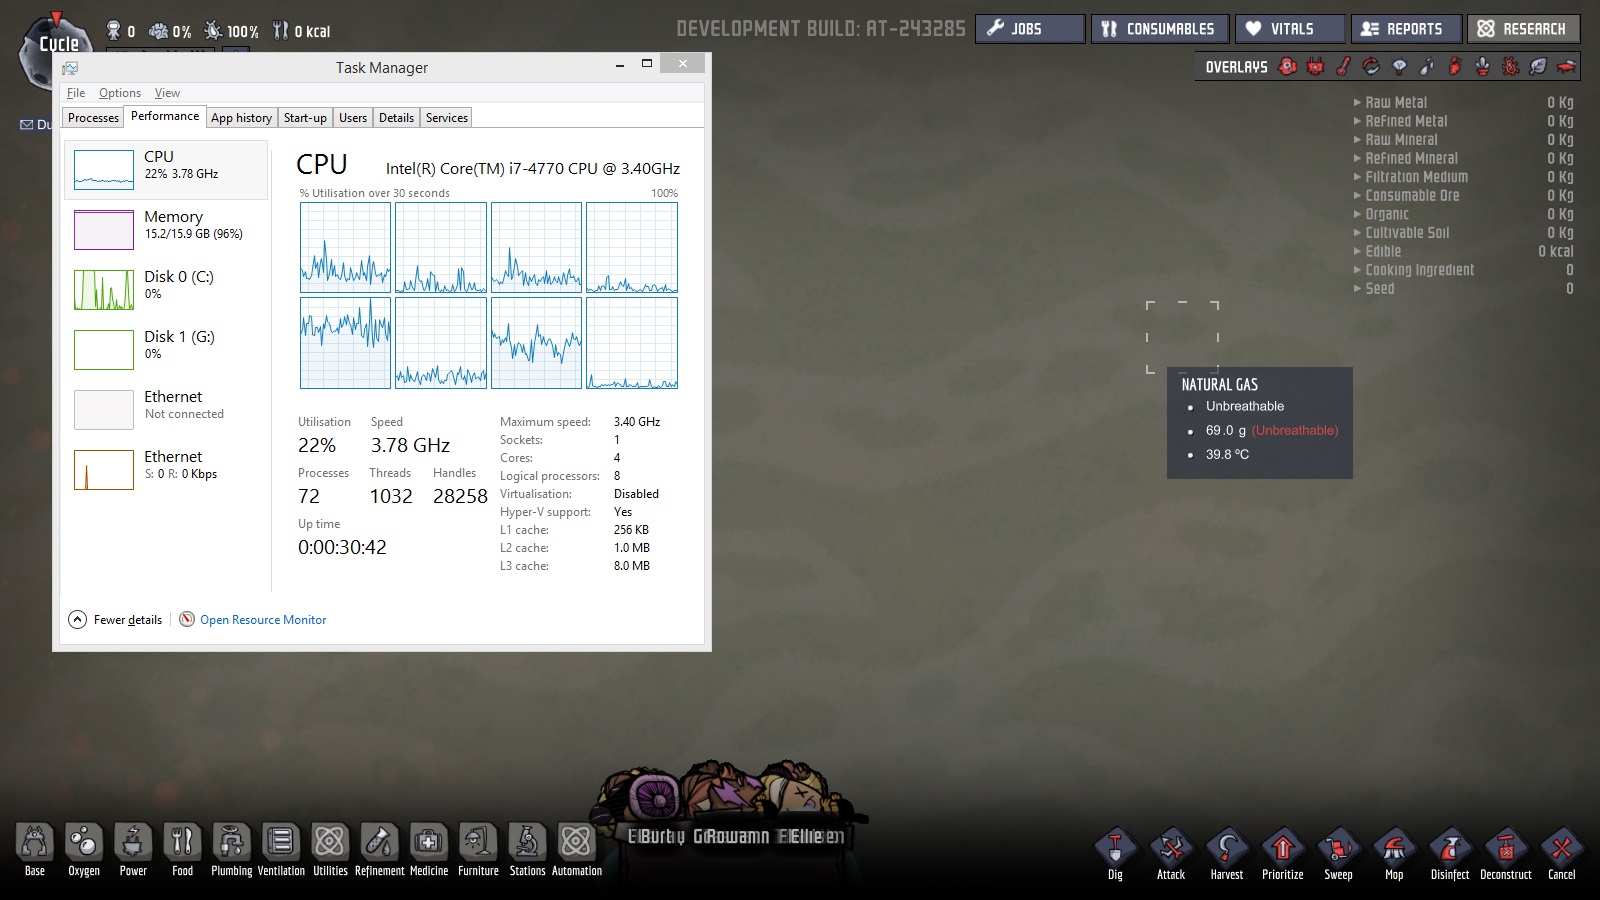The width and height of the screenshot is (1600, 900).
Task: Toggle the last overlay in Overlays bar
Action: pos(1566,67)
